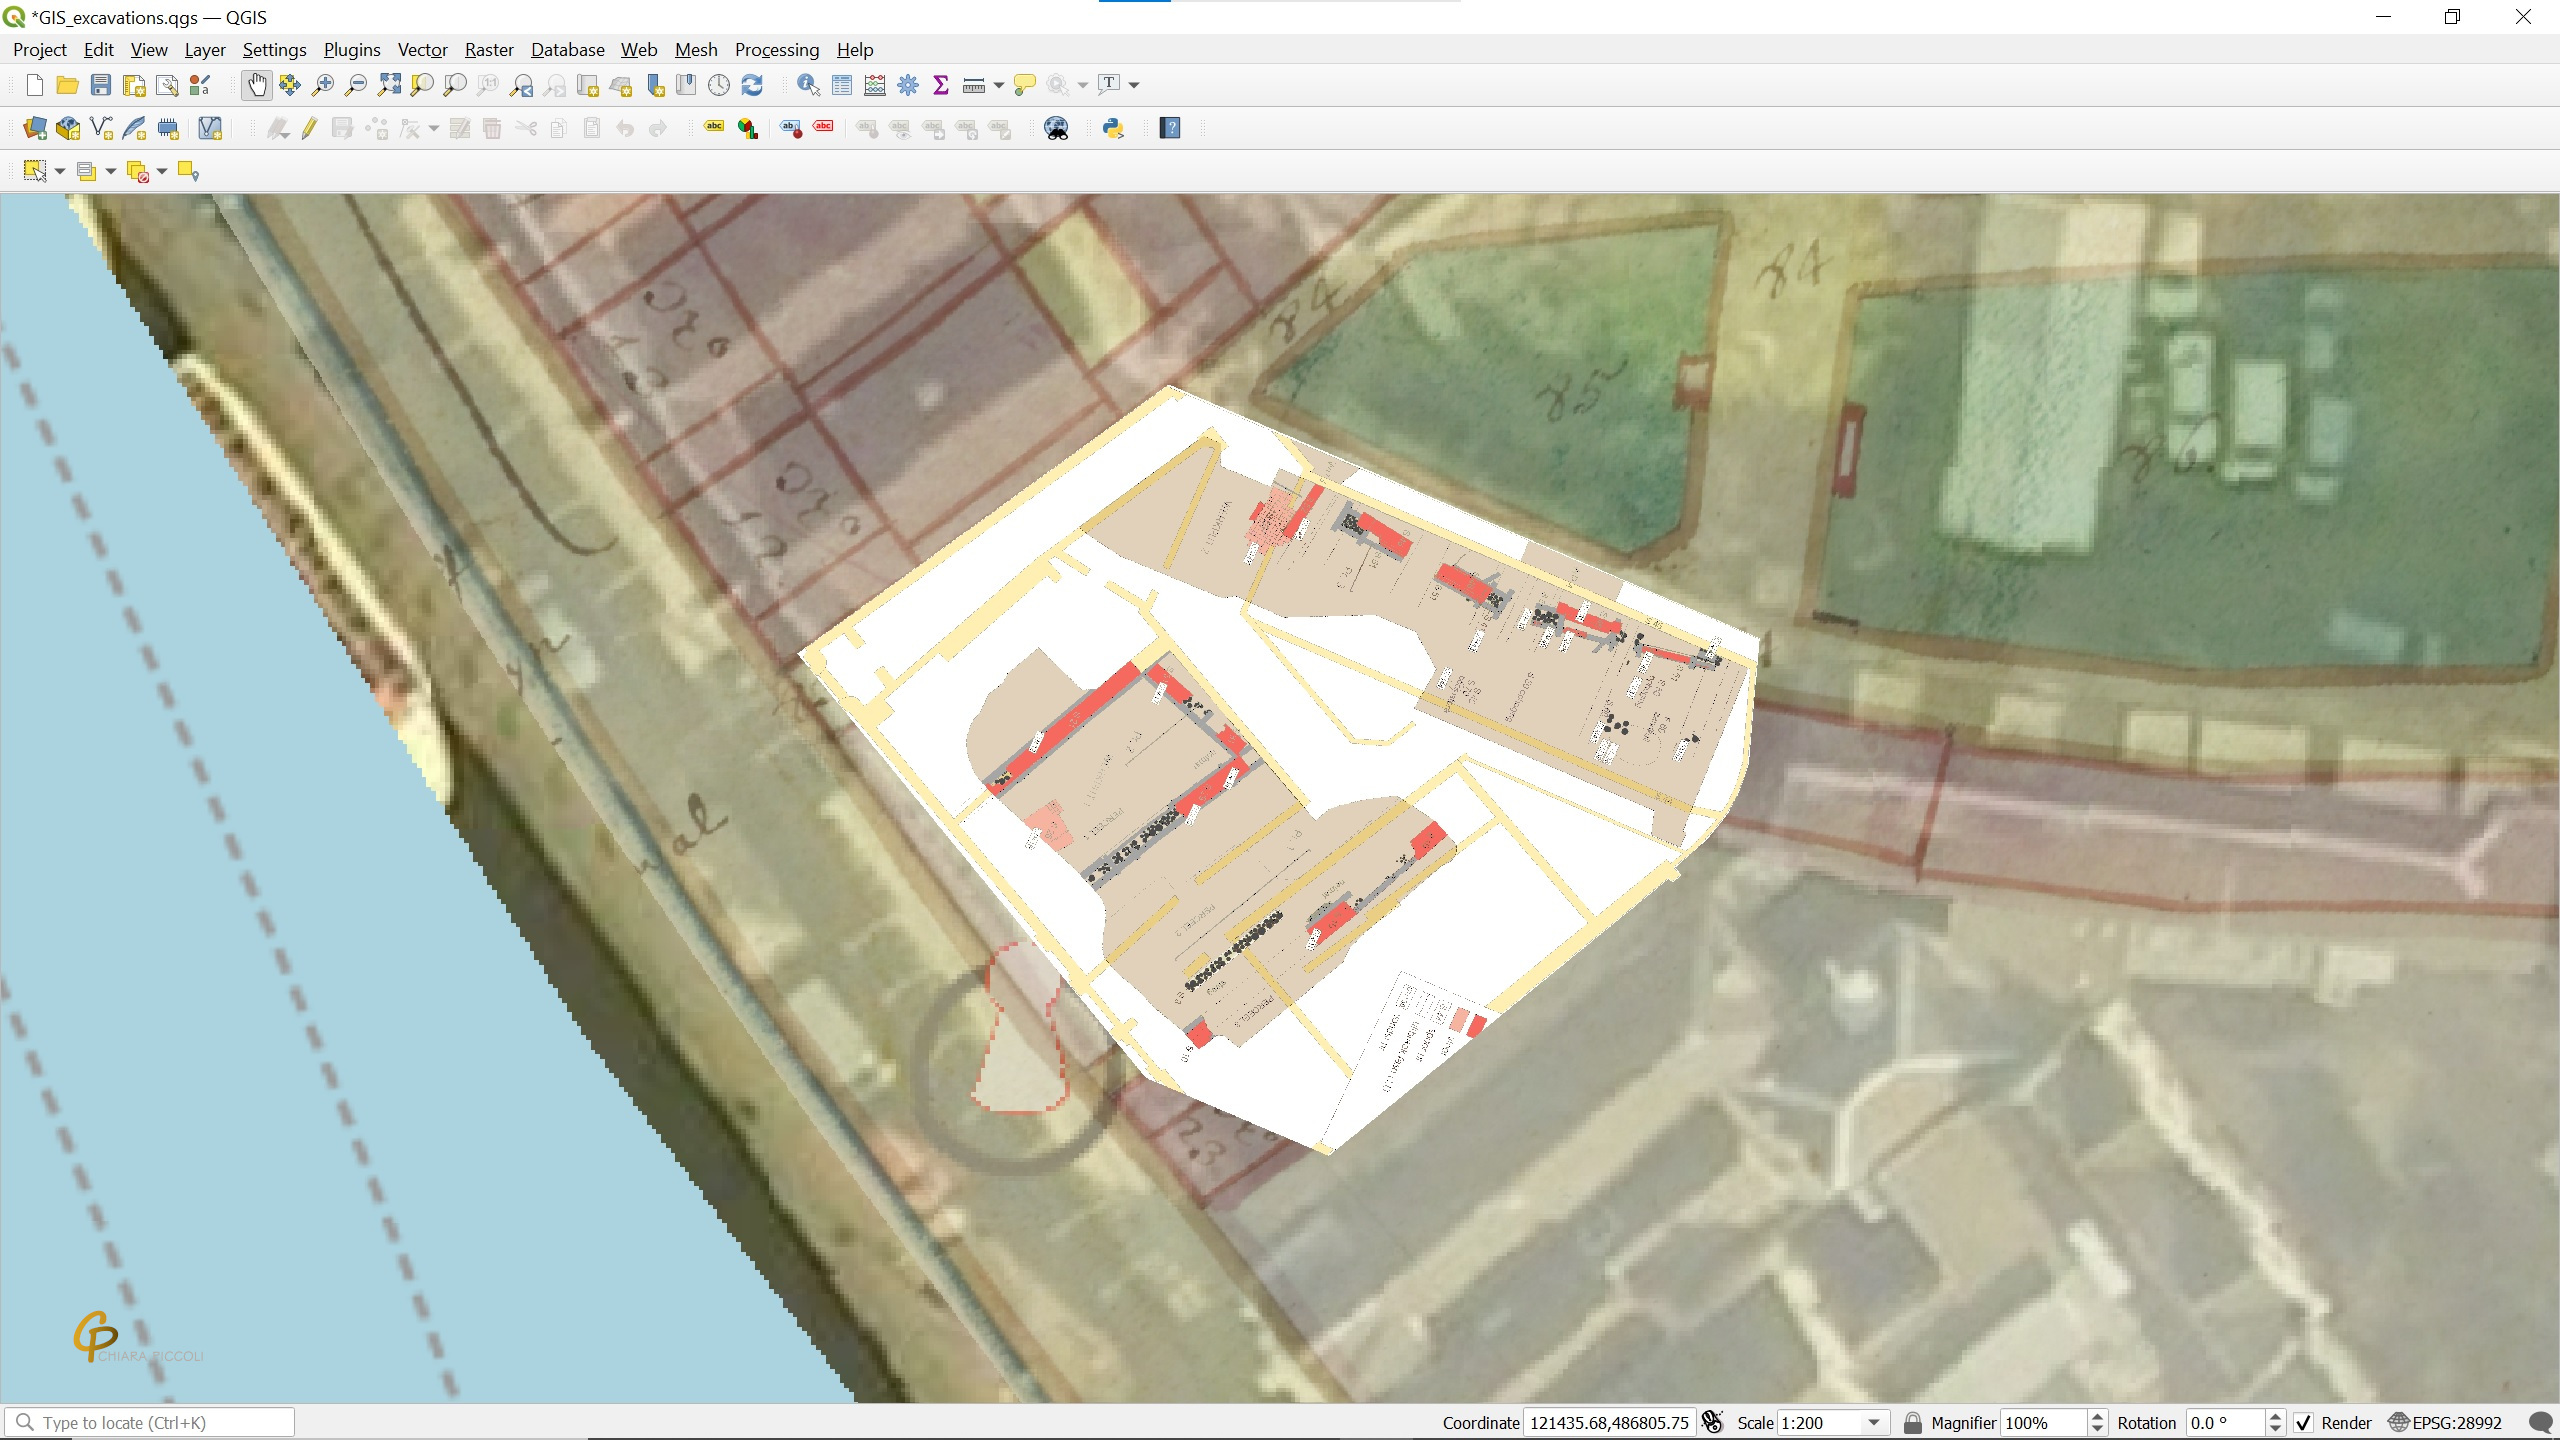2560x1440 pixels.
Task: Open a project with the folder icon
Action: 67,85
